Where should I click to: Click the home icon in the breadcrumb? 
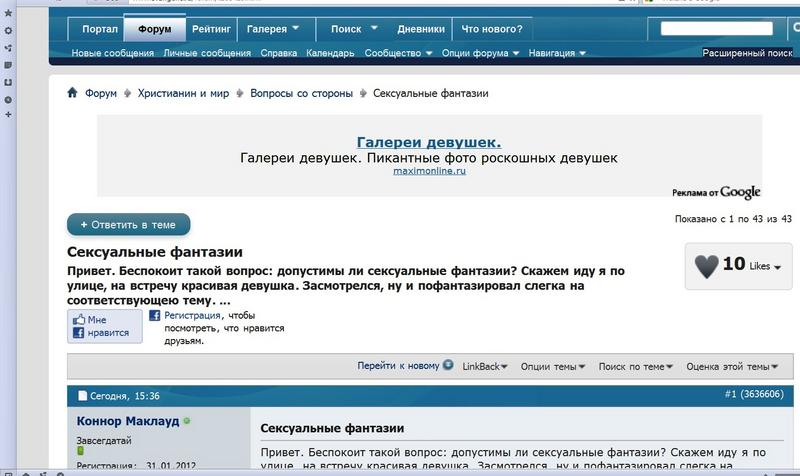[x=73, y=94]
